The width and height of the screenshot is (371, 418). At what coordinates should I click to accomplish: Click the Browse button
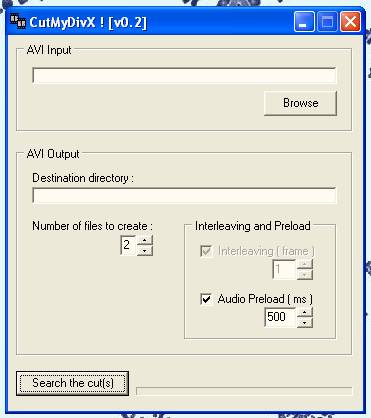tap(300, 103)
